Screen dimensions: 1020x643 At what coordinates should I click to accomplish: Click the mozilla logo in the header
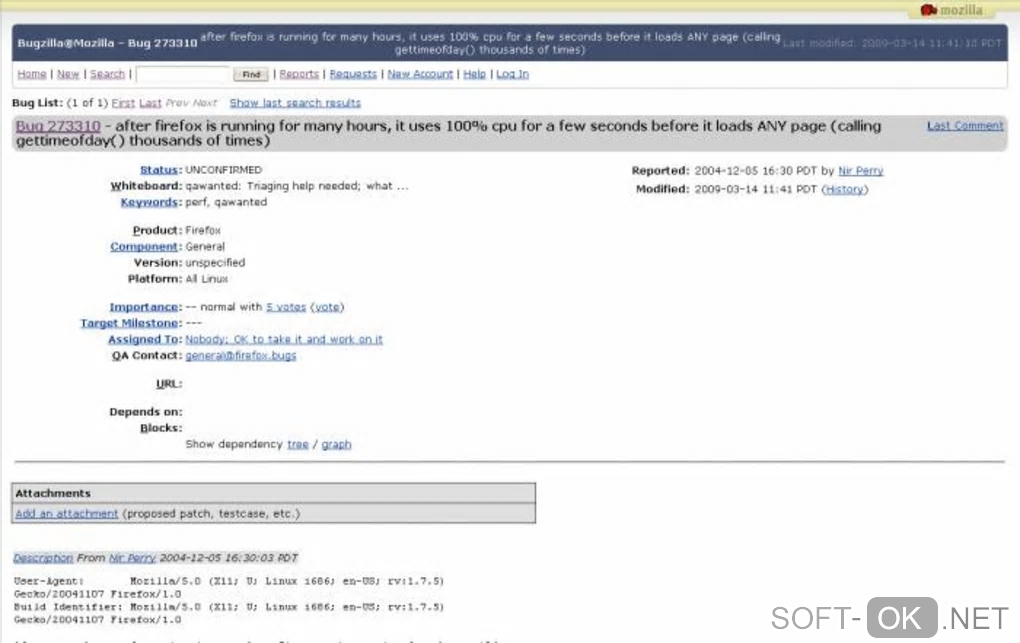click(x=952, y=10)
